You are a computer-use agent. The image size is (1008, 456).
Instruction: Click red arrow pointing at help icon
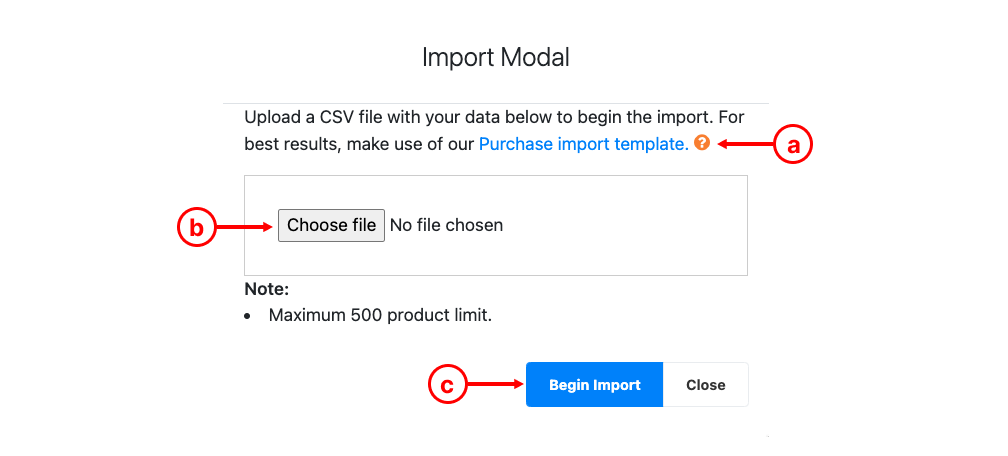pos(746,145)
